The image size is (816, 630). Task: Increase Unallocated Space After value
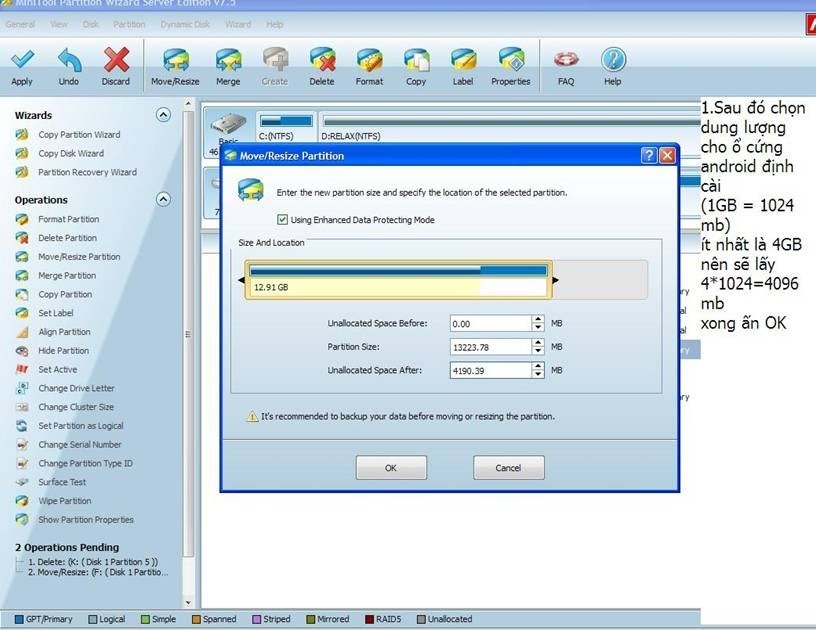point(538,366)
